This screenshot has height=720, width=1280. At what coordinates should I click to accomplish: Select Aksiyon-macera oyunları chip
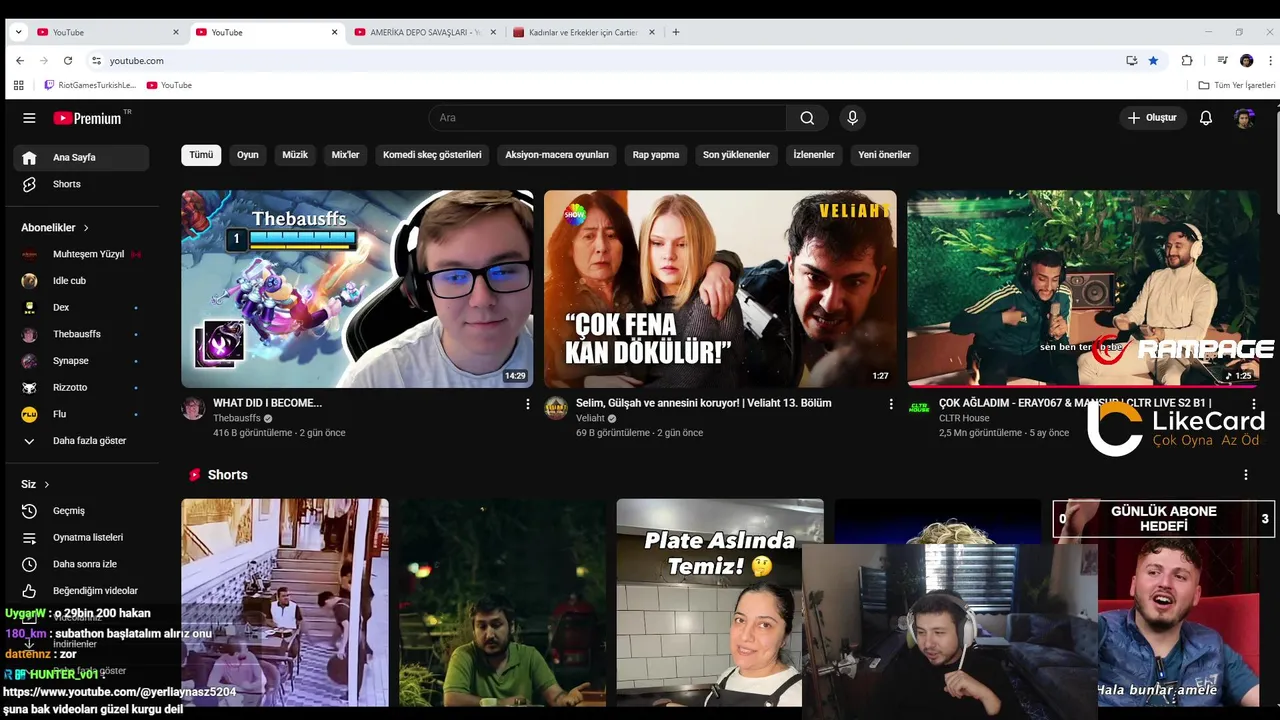557,155
